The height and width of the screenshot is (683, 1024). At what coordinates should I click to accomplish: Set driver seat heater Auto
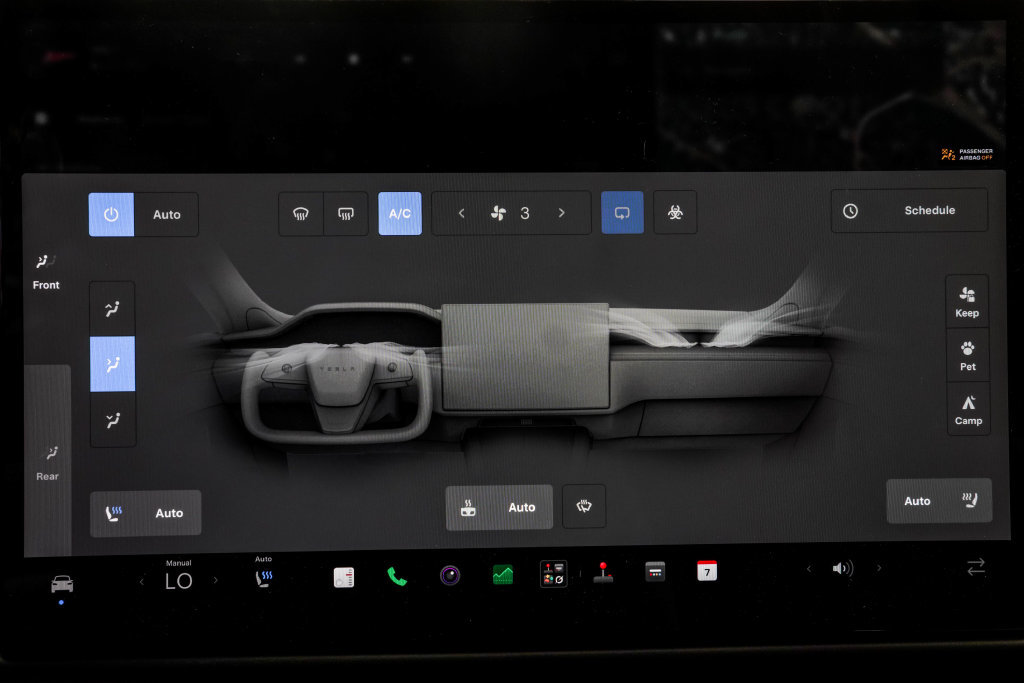(146, 513)
